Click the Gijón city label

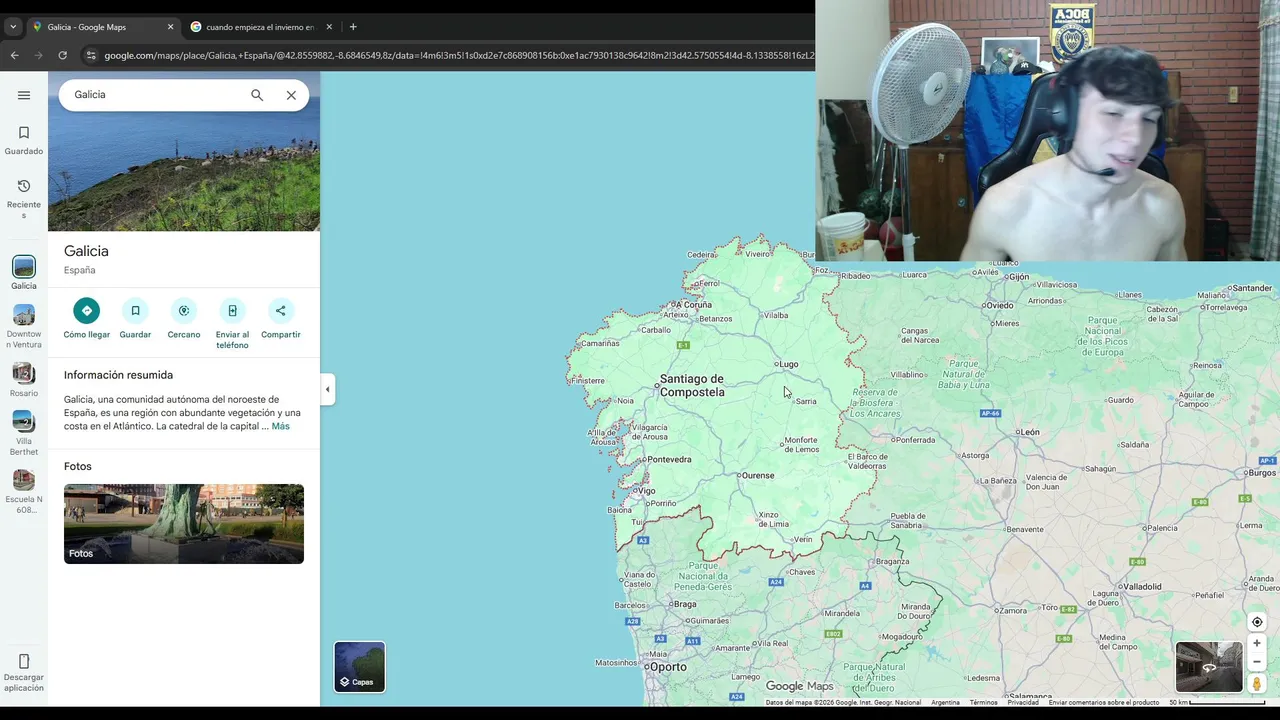coord(1018,276)
